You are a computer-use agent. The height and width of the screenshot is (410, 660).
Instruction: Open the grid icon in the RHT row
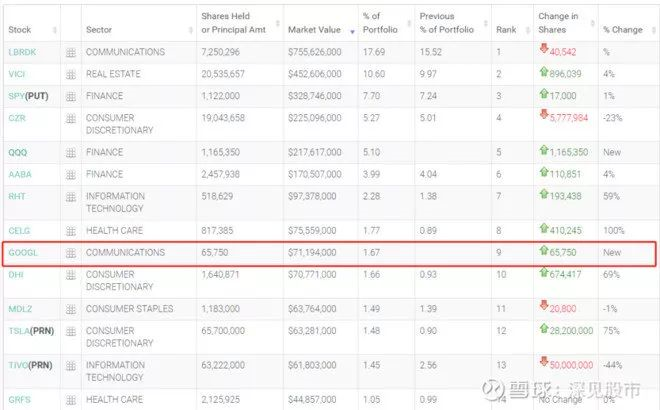[x=71, y=197]
